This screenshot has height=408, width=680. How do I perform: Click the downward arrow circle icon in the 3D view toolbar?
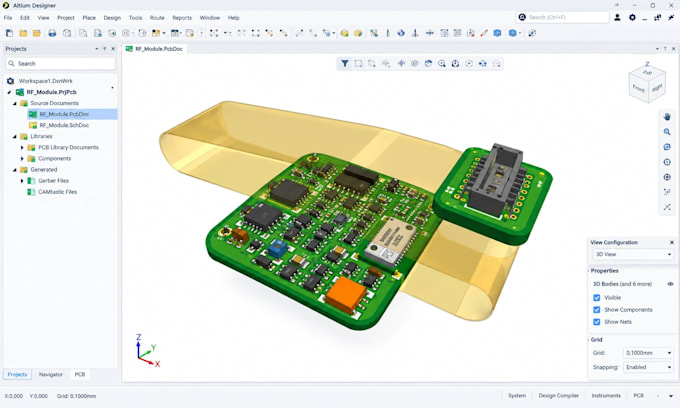coord(455,63)
